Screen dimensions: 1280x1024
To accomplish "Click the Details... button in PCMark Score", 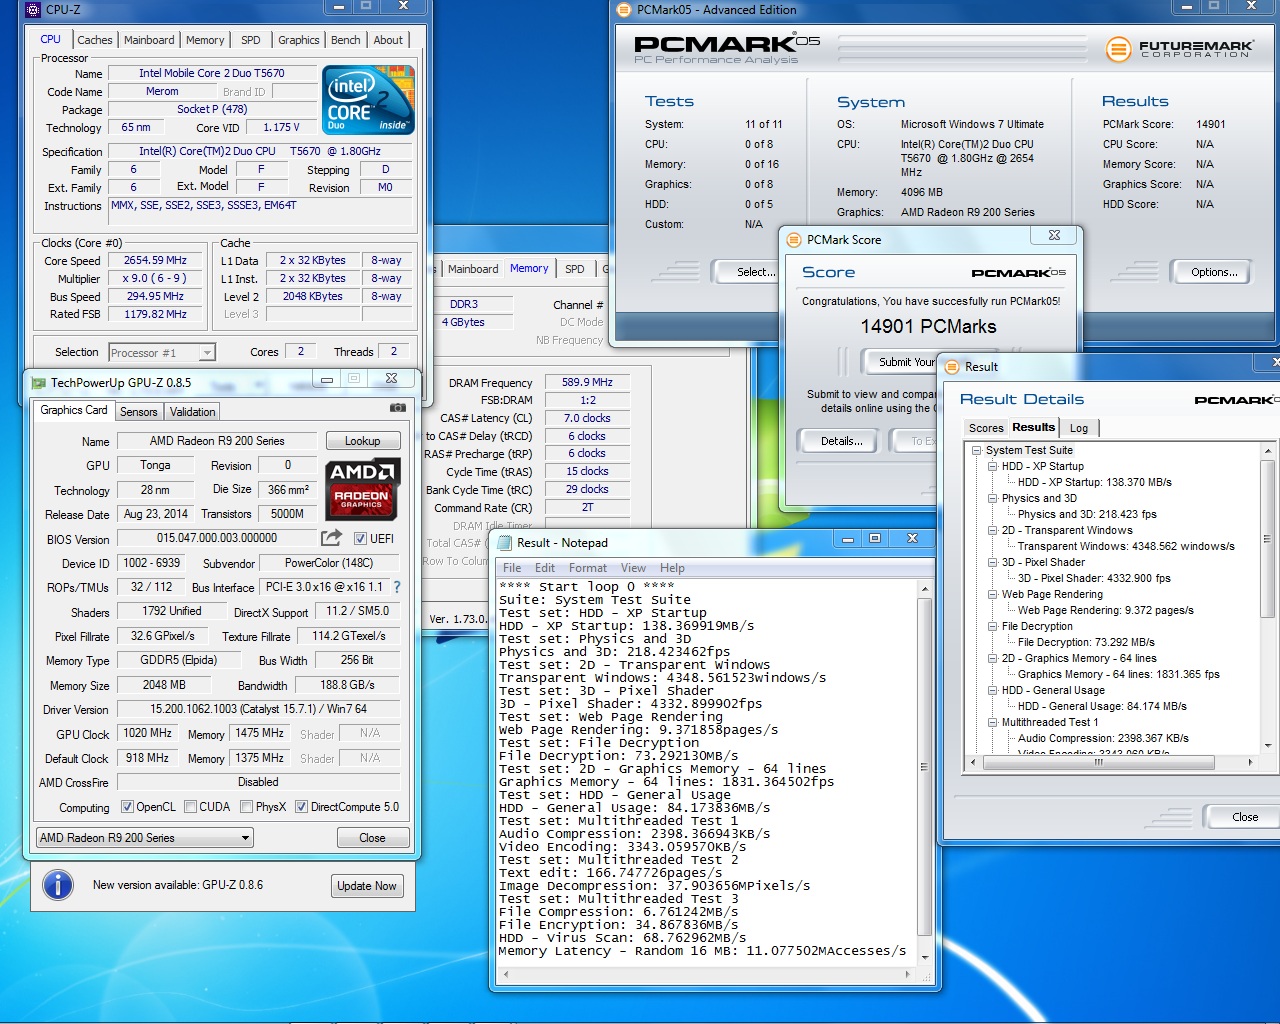I will [x=841, y=441].
